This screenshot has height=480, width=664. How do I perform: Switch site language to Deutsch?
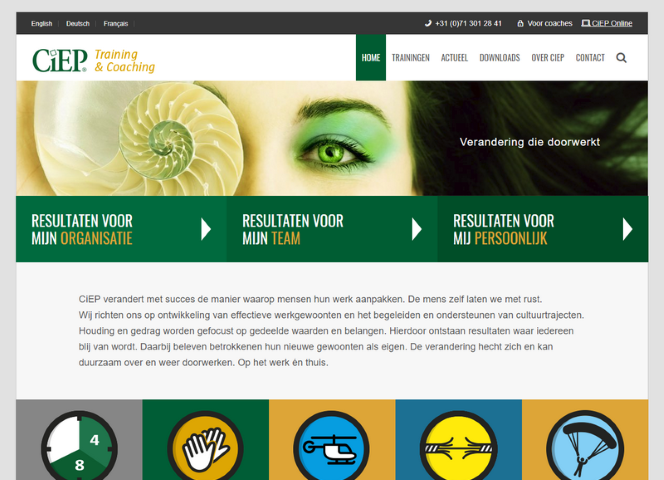pyautogui.click(x=78, y=24)
